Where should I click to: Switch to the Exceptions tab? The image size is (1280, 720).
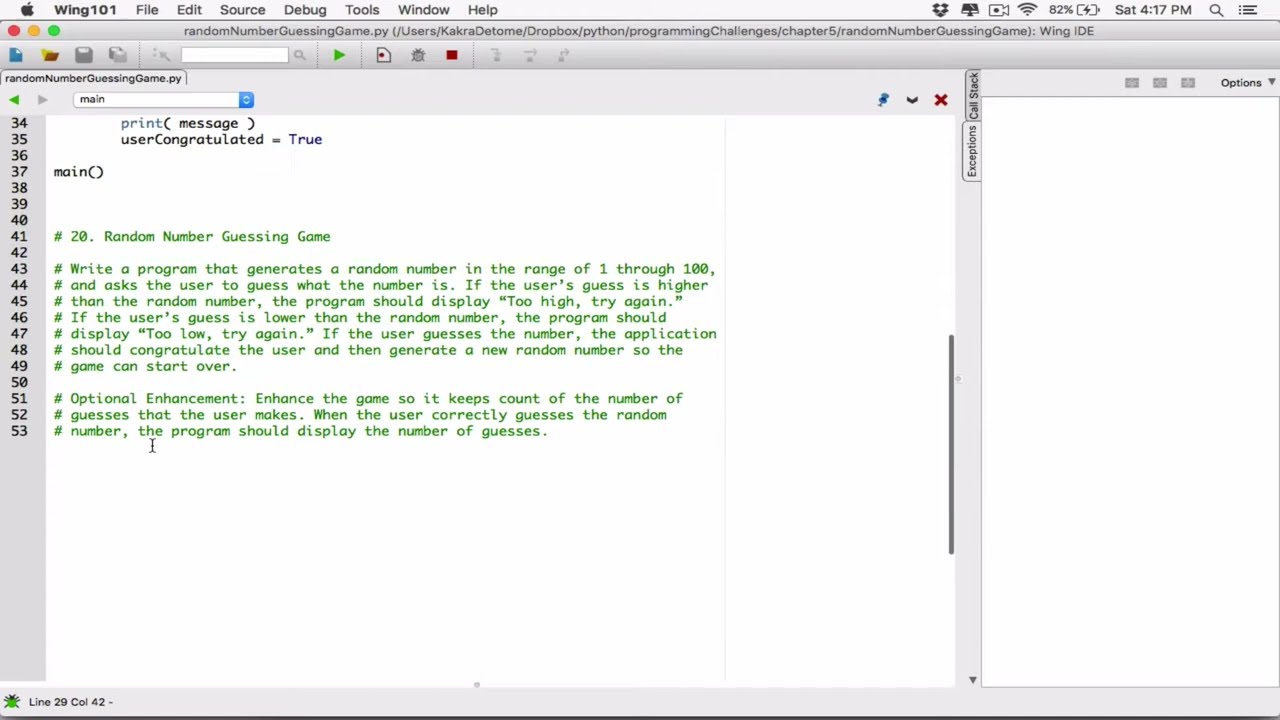click(972, 152)
